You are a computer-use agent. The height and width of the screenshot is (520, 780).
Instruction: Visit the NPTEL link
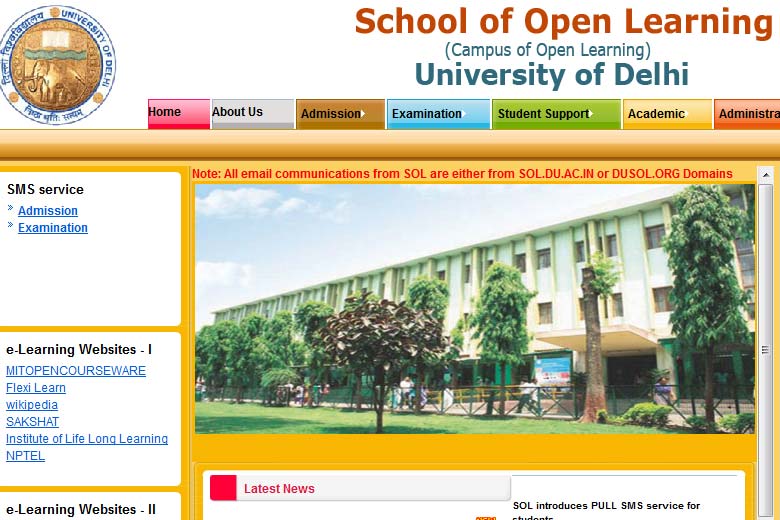(25, 455)
